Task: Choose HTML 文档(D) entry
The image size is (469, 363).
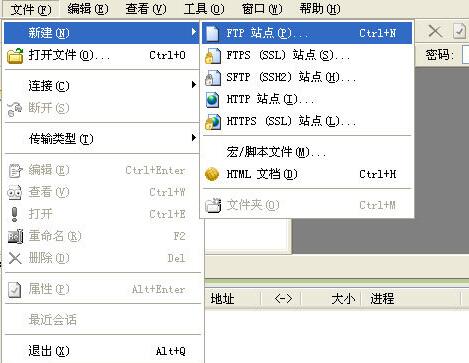Action: tap(307, 174)
